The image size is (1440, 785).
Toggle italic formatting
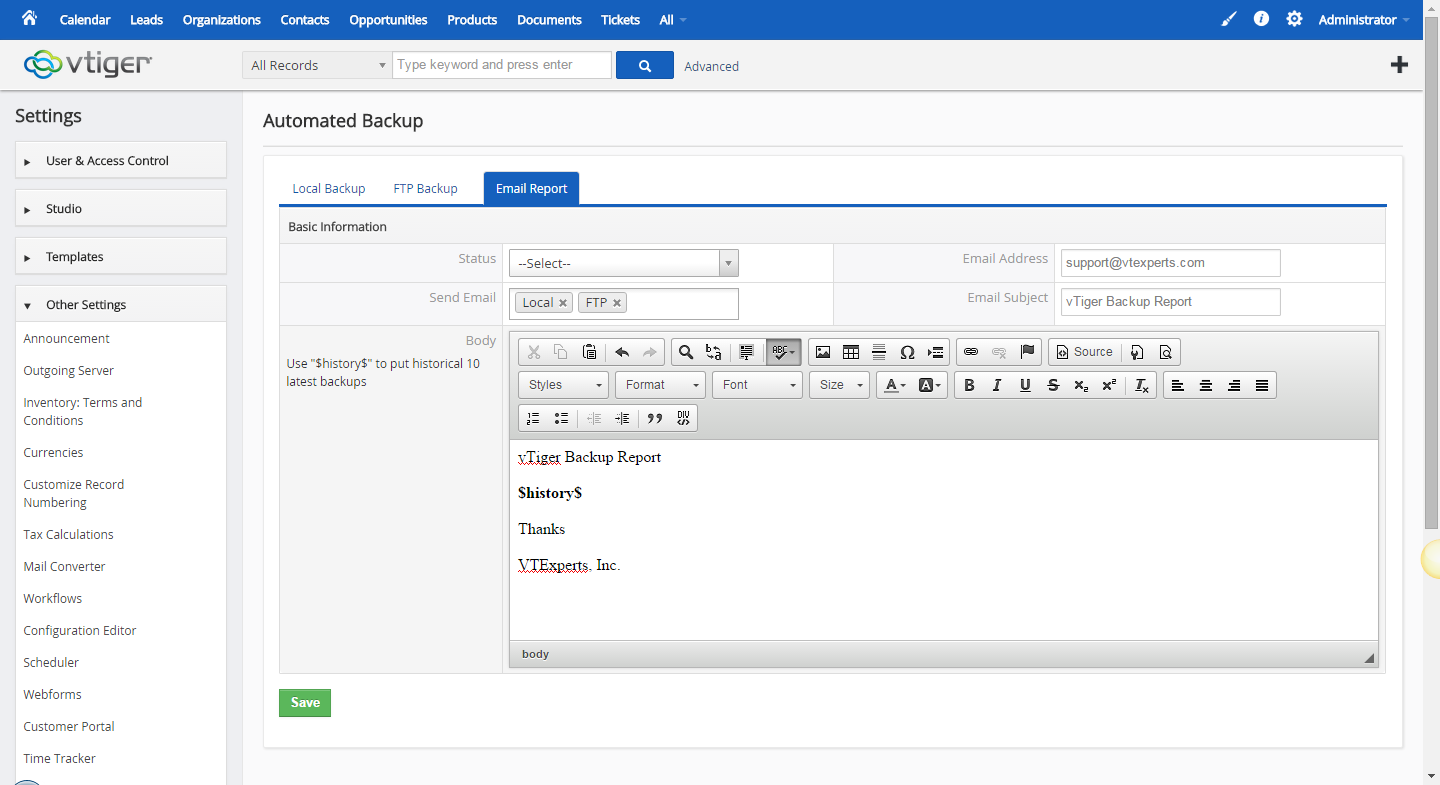[x=997, y=385]
